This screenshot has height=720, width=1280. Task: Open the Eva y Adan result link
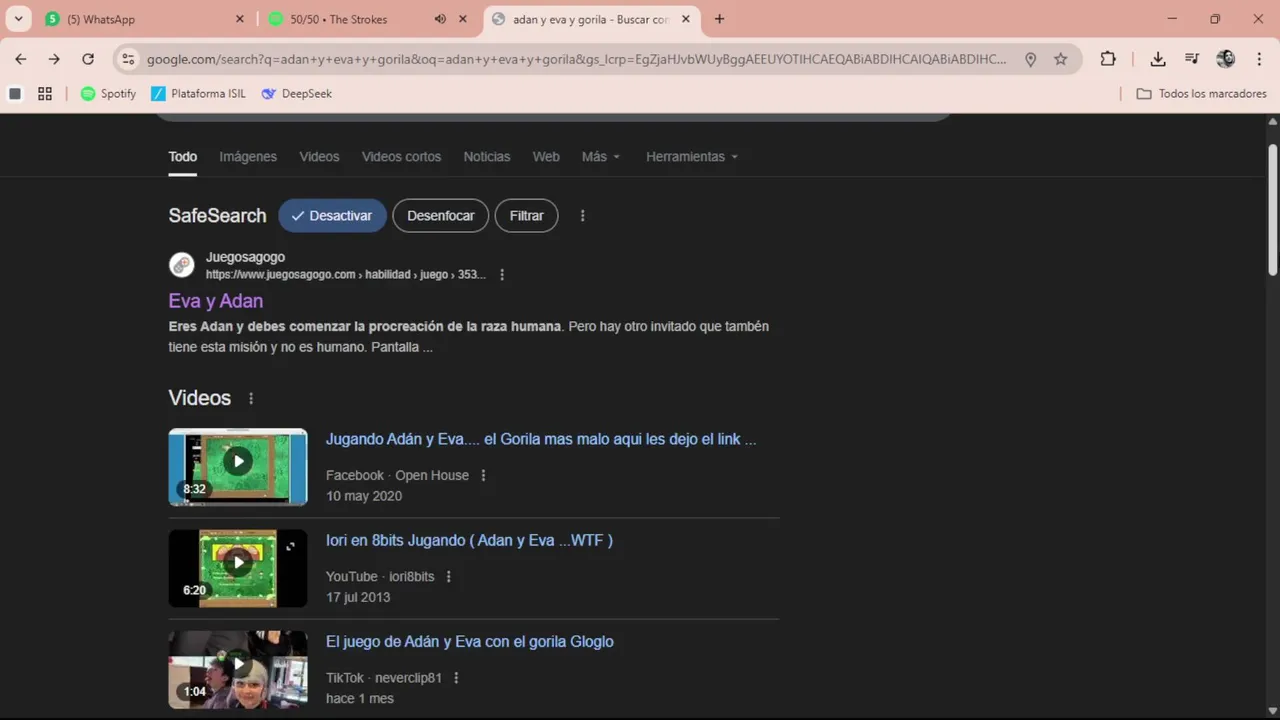pyautogui.click(x=215, y=301)
